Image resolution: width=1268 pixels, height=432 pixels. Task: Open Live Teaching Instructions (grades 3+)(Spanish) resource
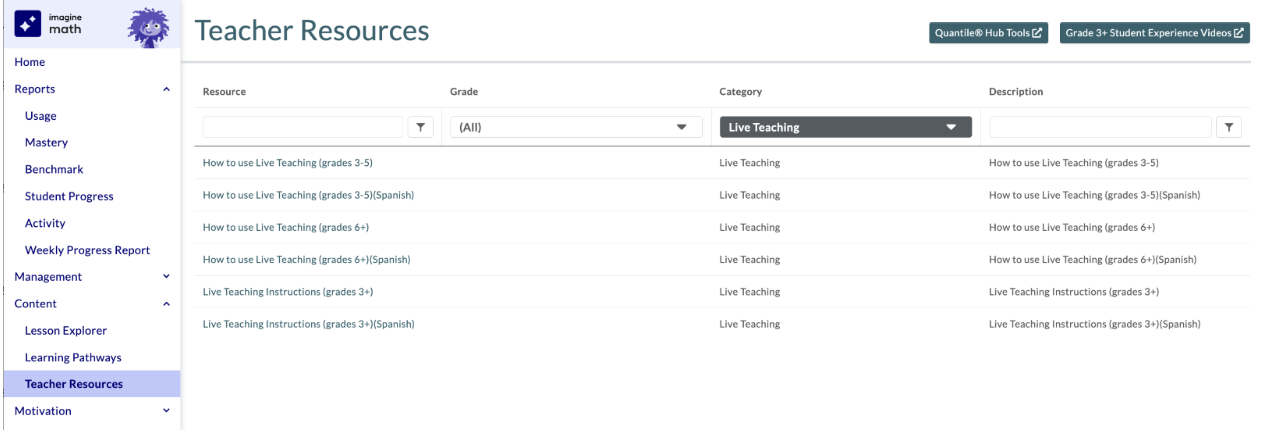click(308, 324)
